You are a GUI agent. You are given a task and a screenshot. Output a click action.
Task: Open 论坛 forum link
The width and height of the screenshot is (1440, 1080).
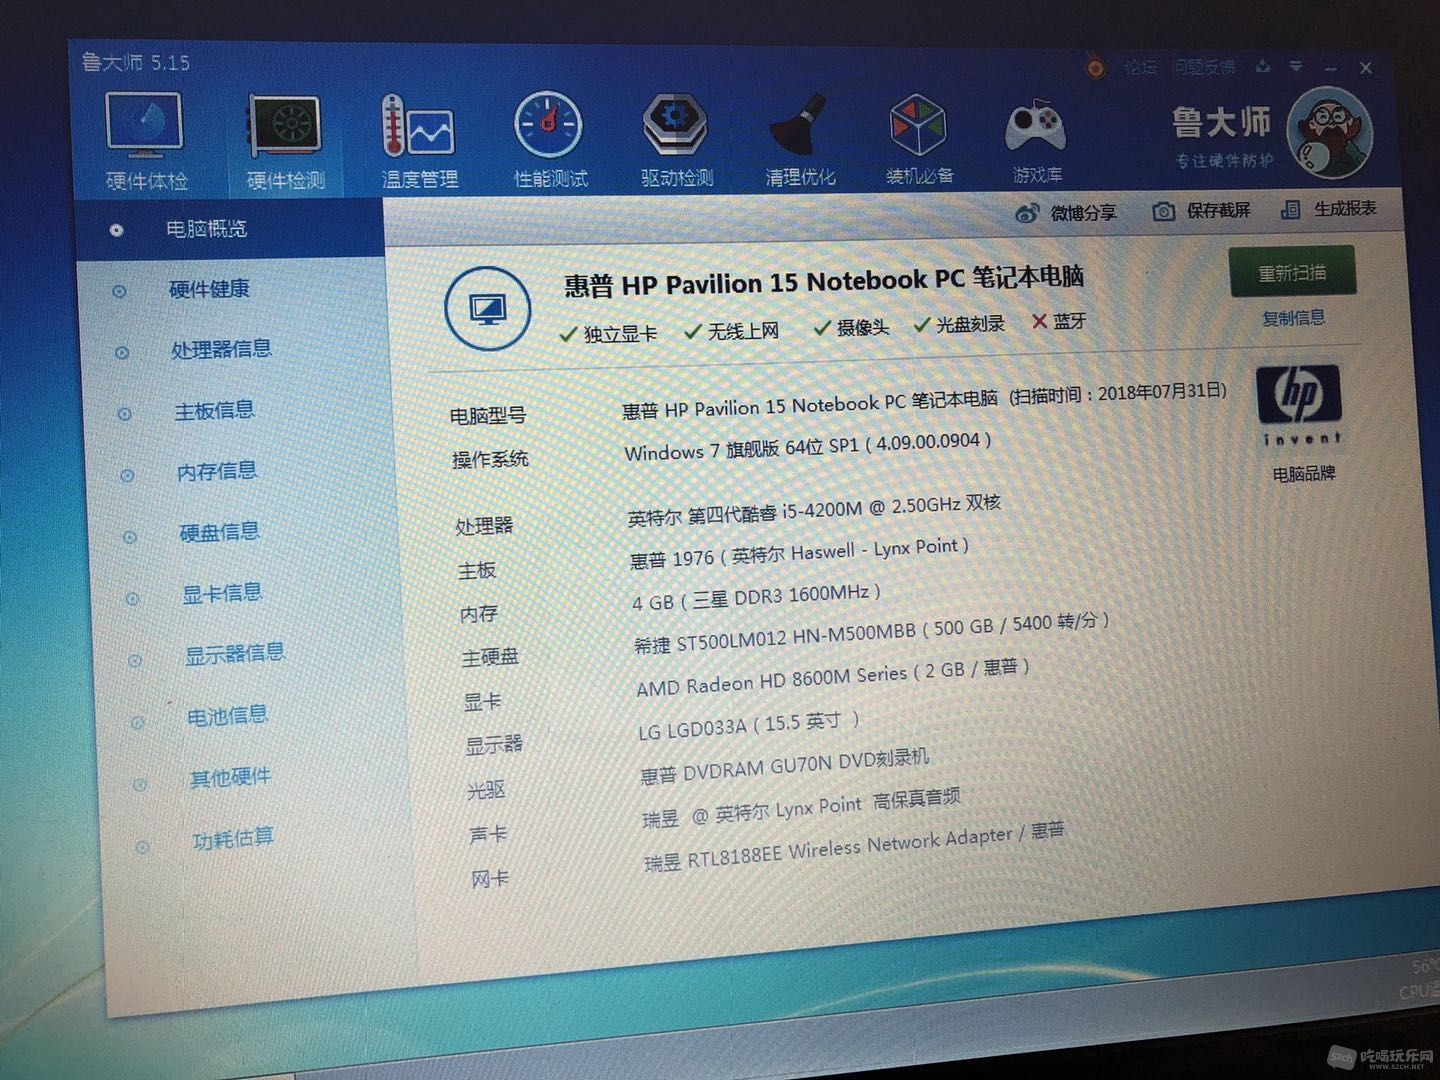(x=1139, y=67)
